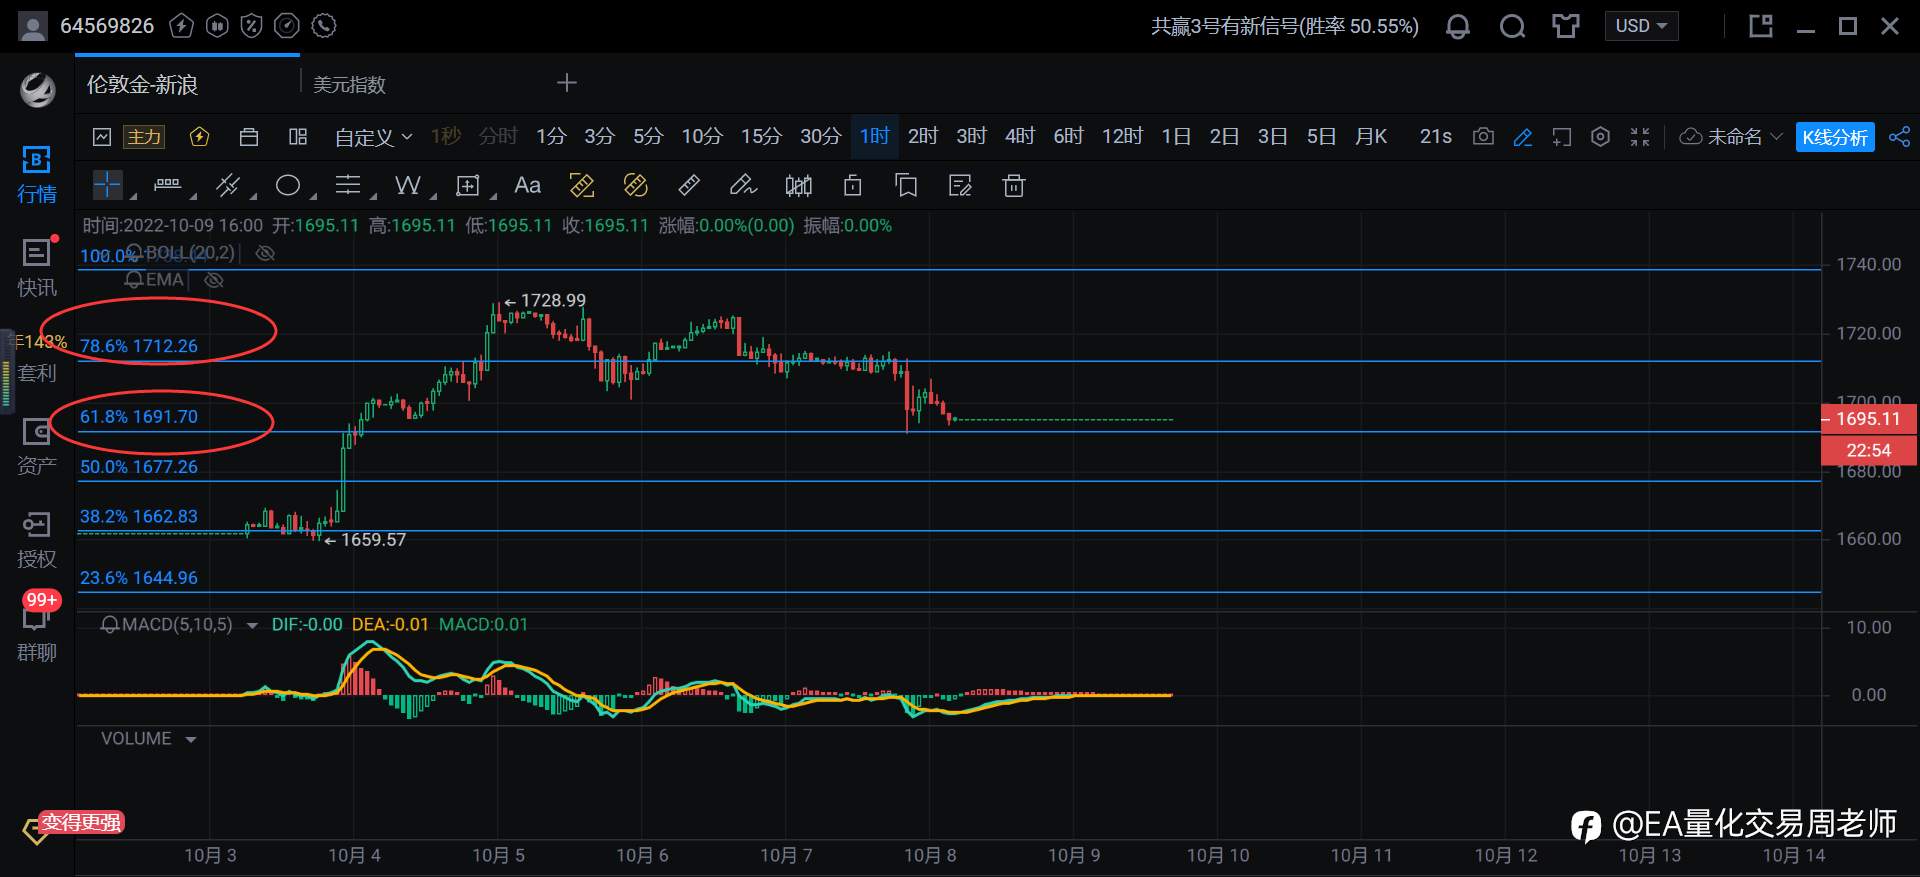Click the second yellow ruler measure icon

(x=635, y=185)
